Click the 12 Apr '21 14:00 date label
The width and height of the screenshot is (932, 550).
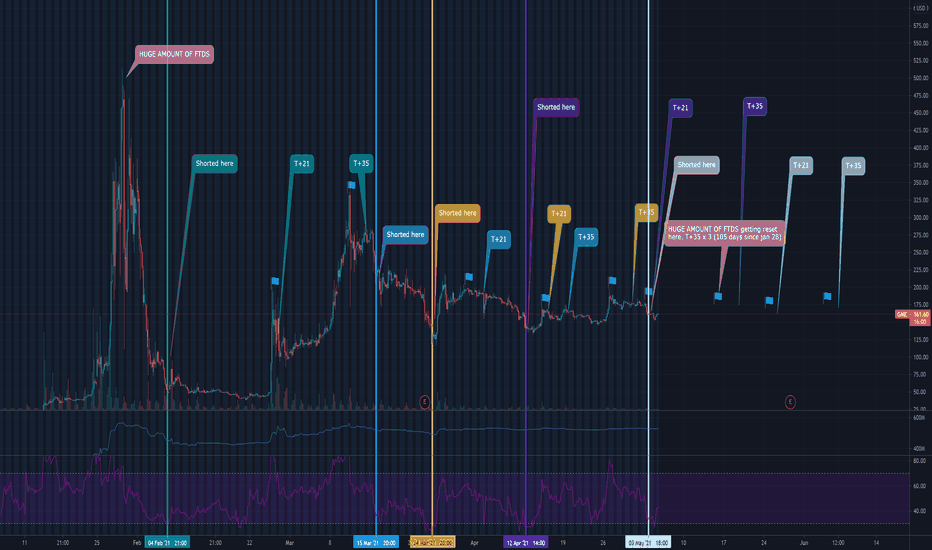click(x=525, y=542)
